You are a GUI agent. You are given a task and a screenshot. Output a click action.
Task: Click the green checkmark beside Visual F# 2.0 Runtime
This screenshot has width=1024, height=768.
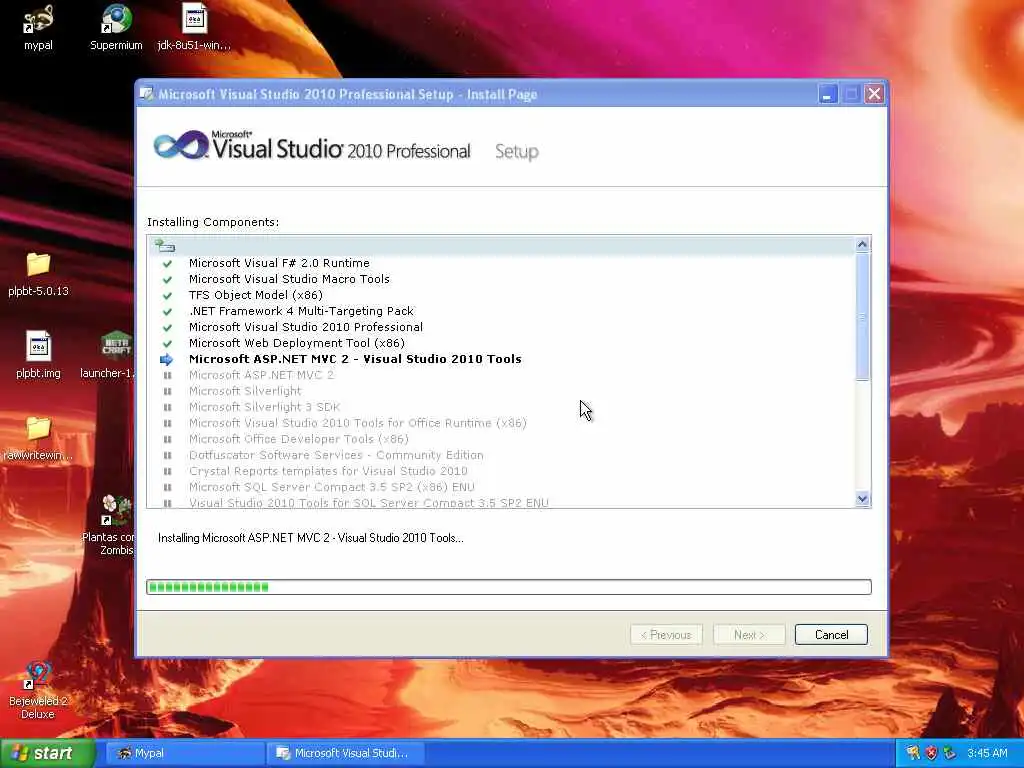167,264
